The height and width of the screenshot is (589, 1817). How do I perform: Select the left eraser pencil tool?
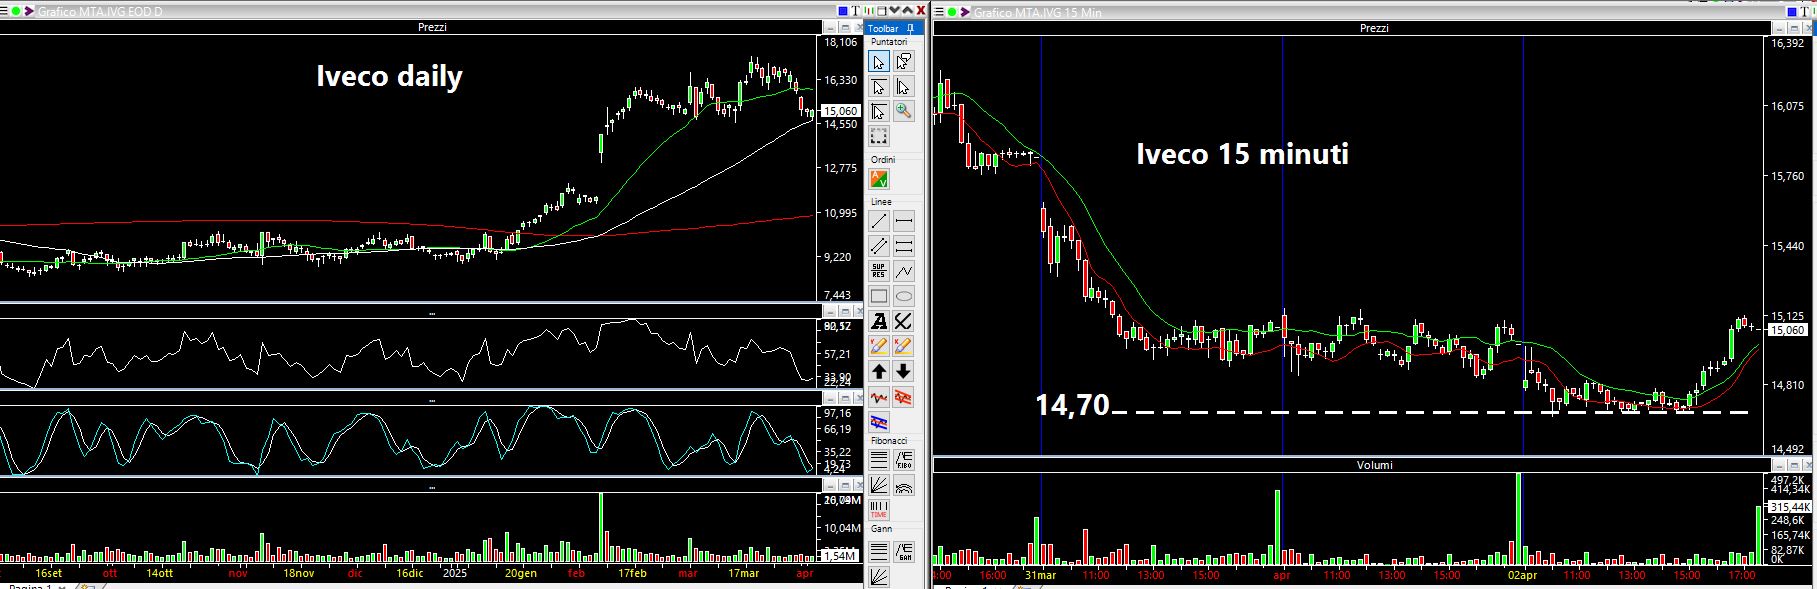tap(878, 346)
